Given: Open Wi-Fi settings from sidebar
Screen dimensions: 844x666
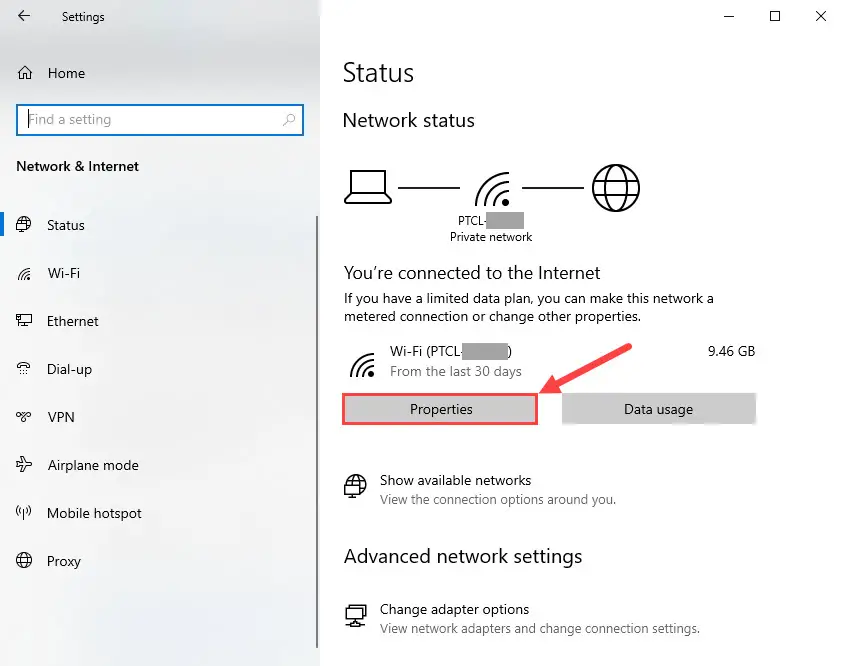Looking at the screenshot, I should click(x=64, y=273).
